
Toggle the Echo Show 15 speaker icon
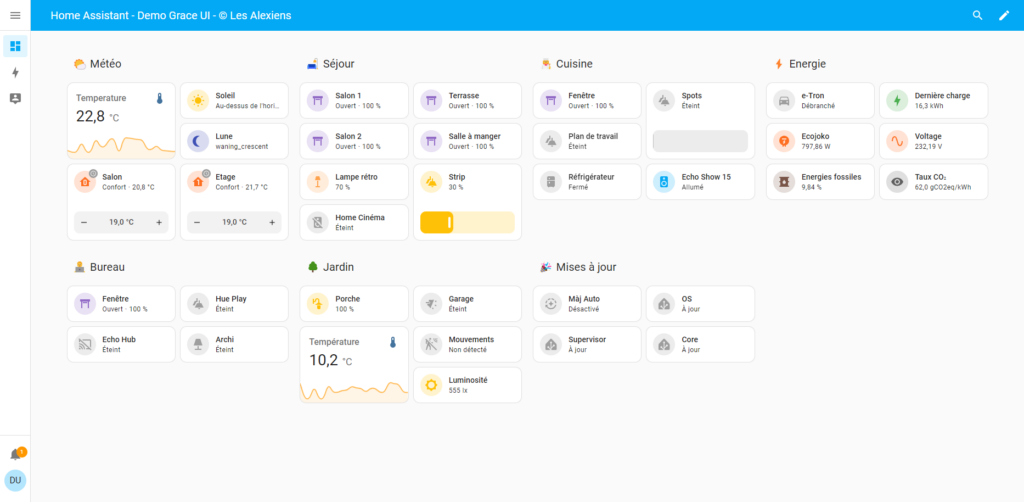click(x=664, y=182)
